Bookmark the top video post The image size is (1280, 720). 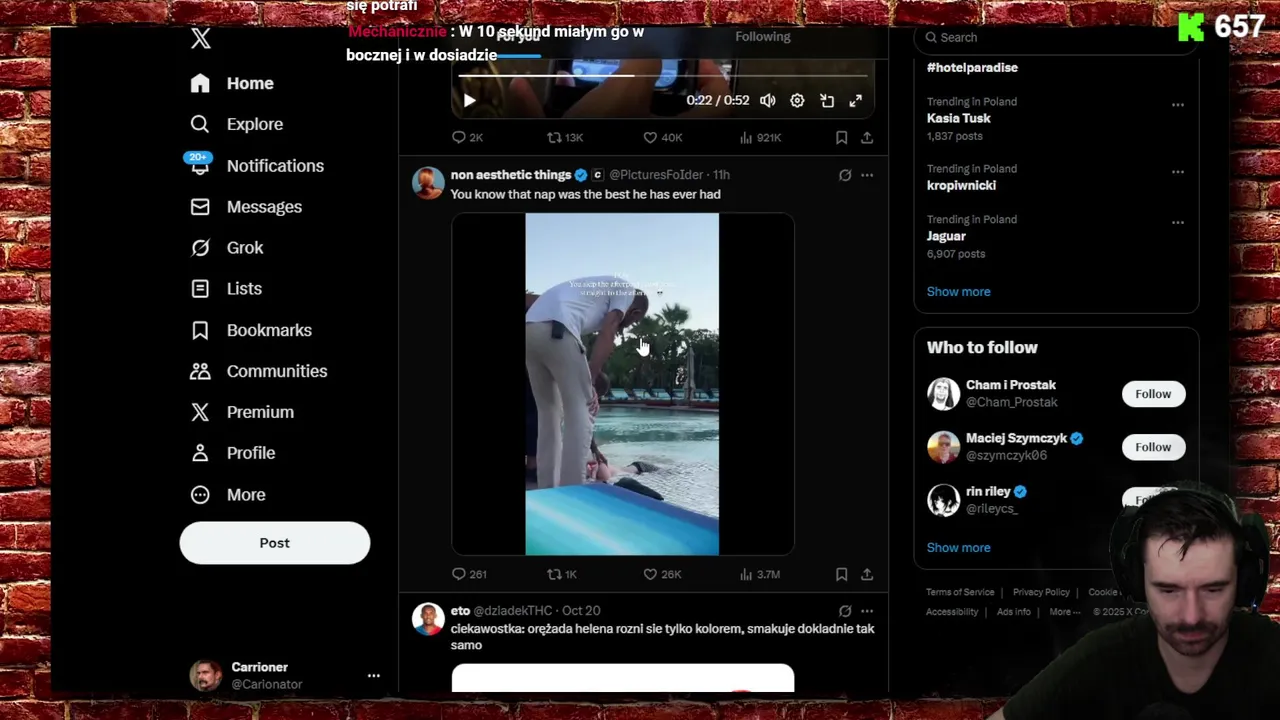(x=841, y=137)
